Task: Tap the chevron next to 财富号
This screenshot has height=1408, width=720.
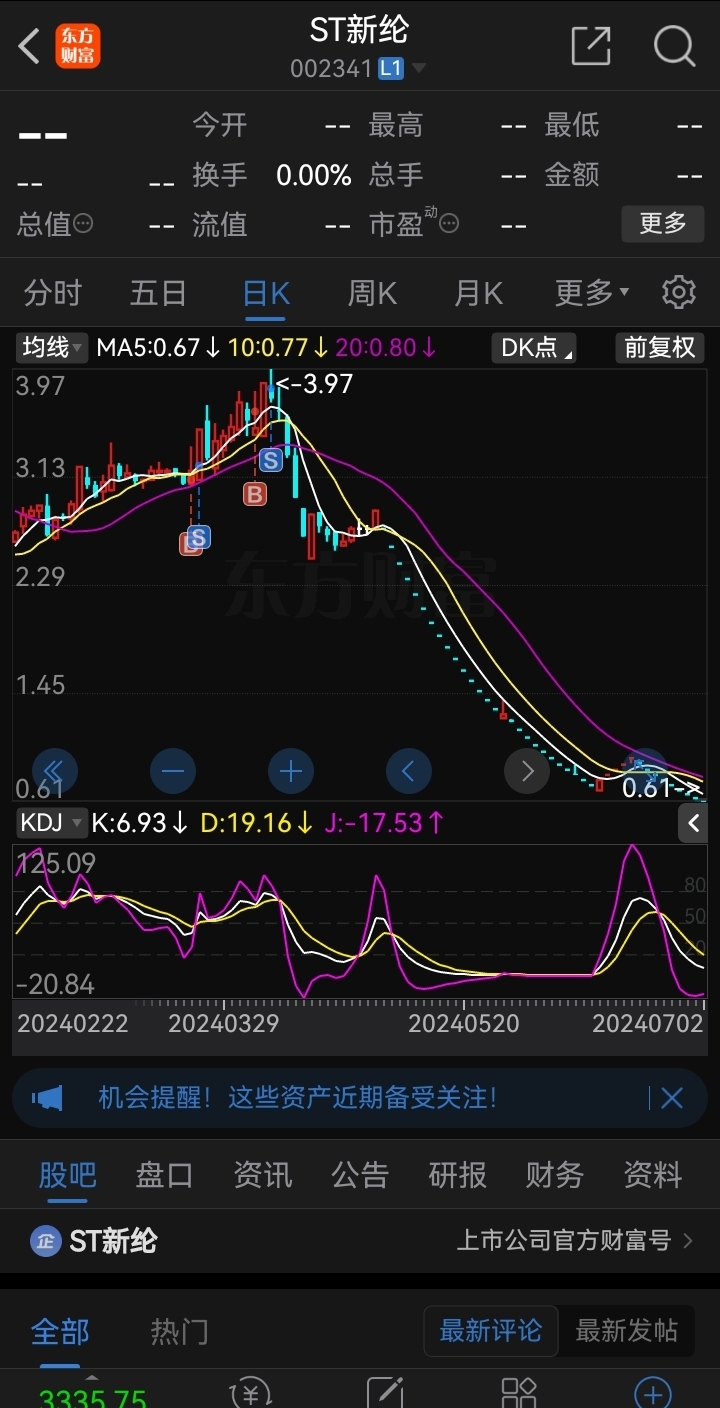Action: pos(688,1241)
